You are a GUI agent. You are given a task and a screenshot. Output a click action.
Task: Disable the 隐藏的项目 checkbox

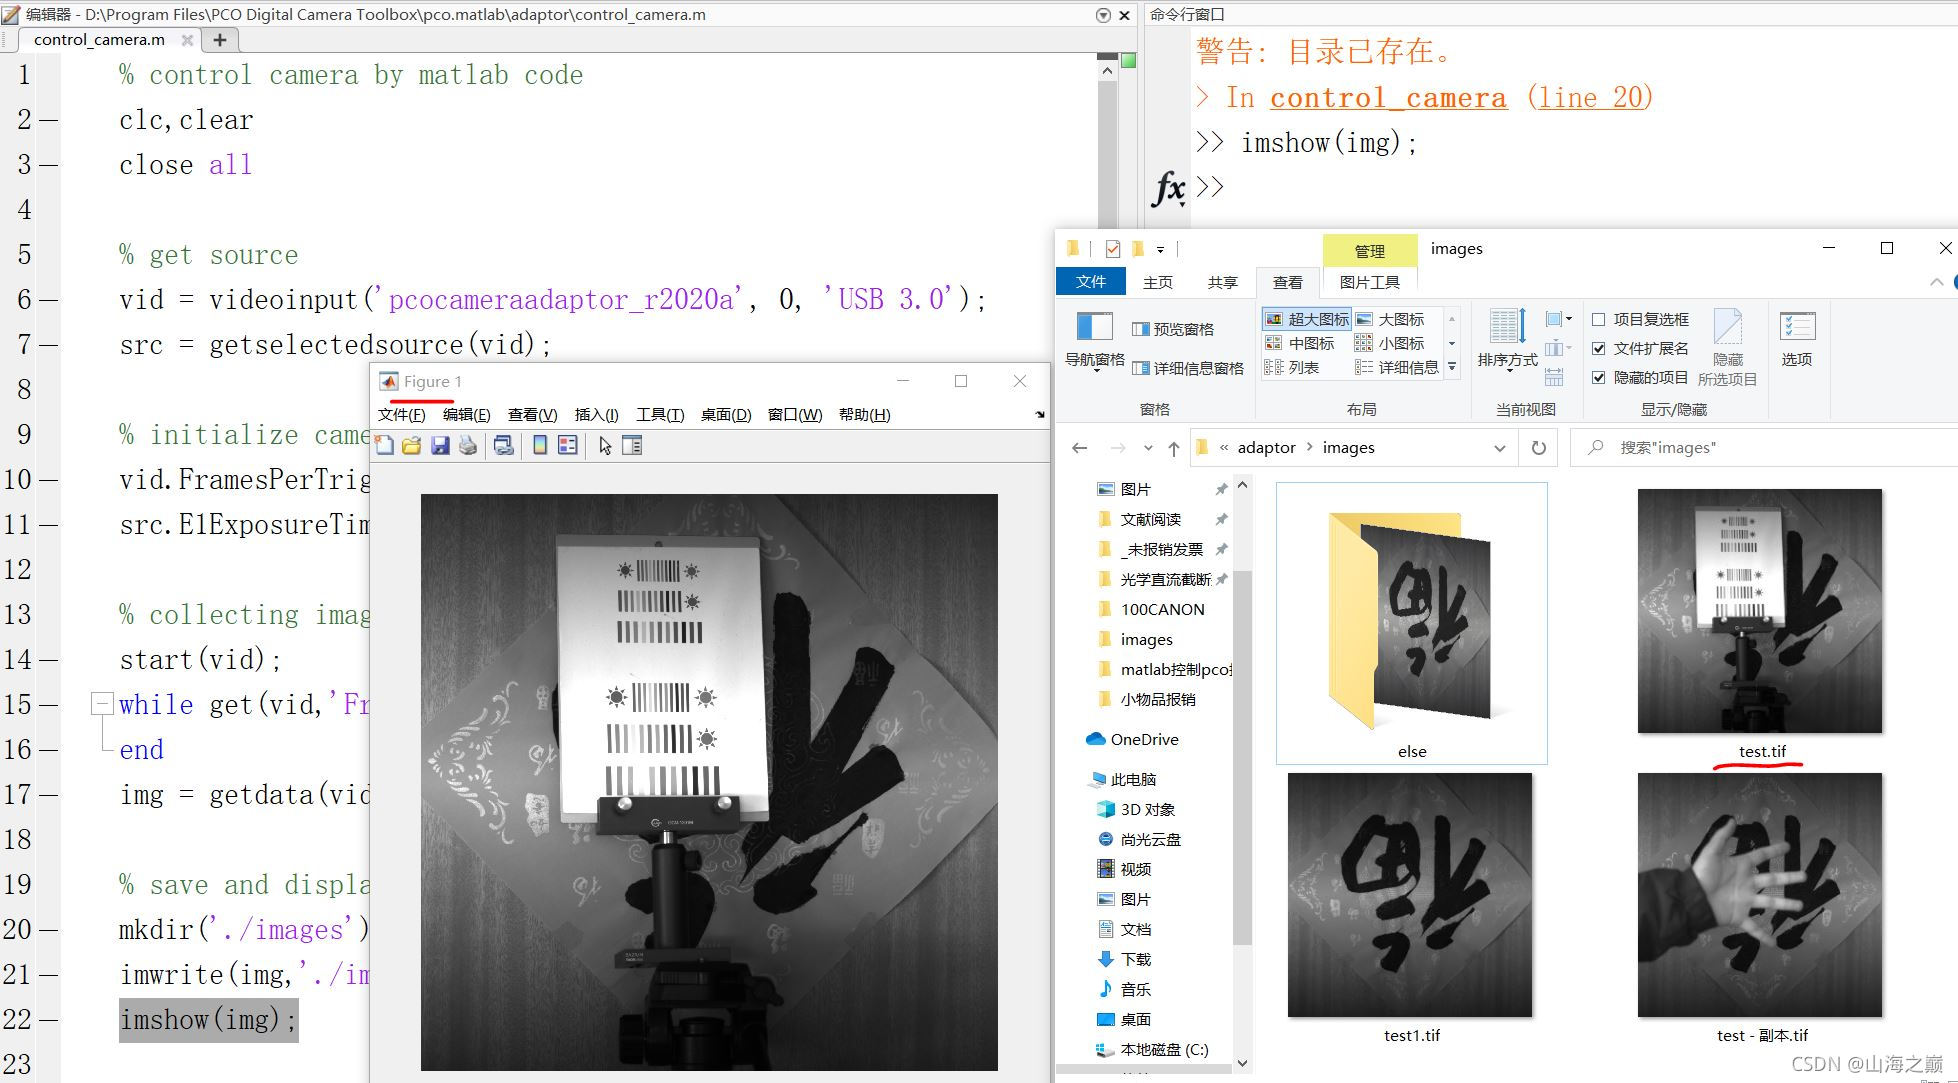click(x=1598, y=378)
